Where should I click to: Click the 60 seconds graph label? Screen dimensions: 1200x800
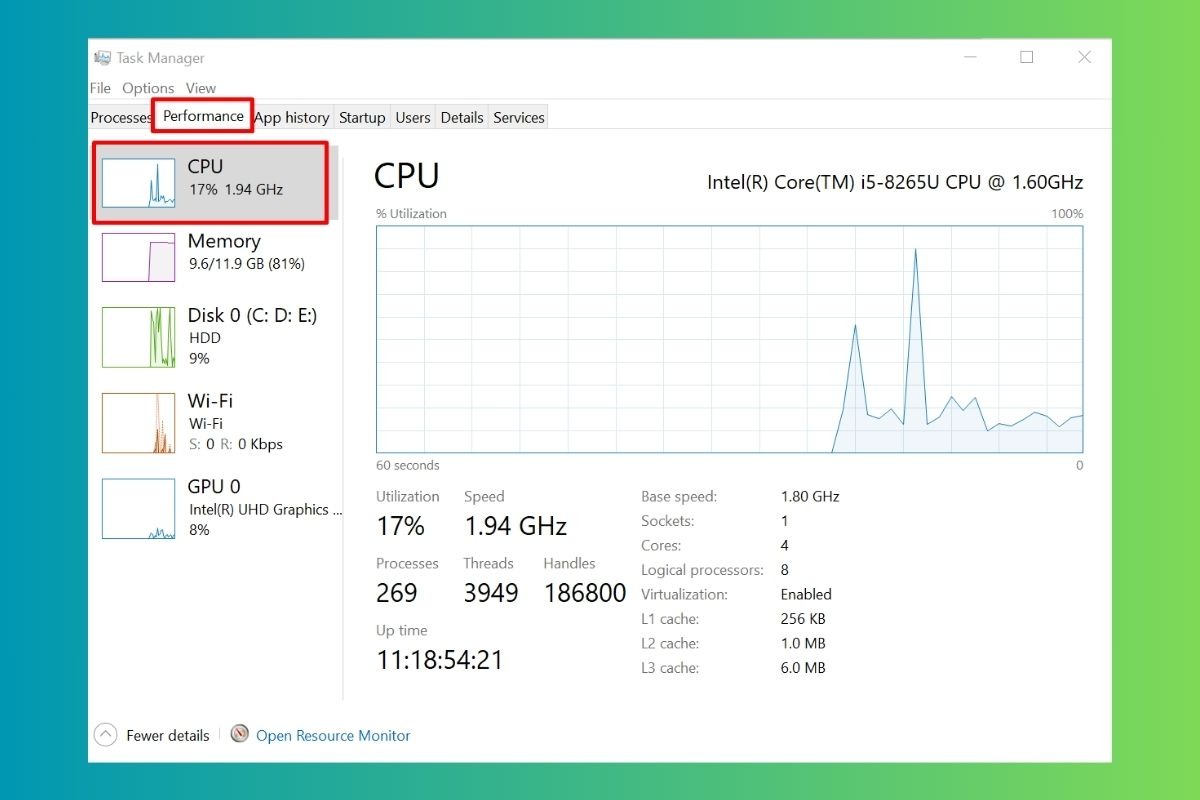pyautogui.click(x=407, y=465)
